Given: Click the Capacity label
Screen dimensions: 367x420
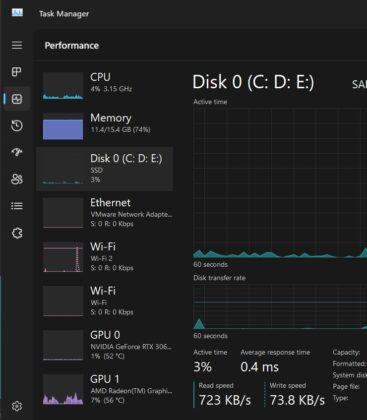Looking at the screenshot, I should pos(346,352).
